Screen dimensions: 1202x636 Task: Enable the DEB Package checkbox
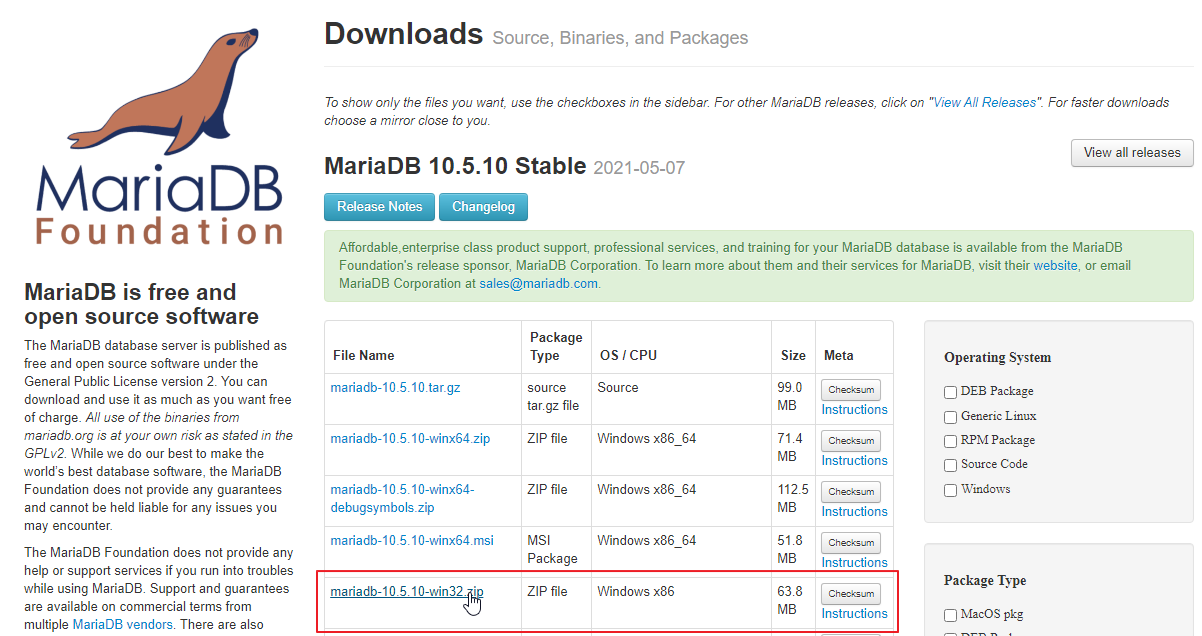951,392
